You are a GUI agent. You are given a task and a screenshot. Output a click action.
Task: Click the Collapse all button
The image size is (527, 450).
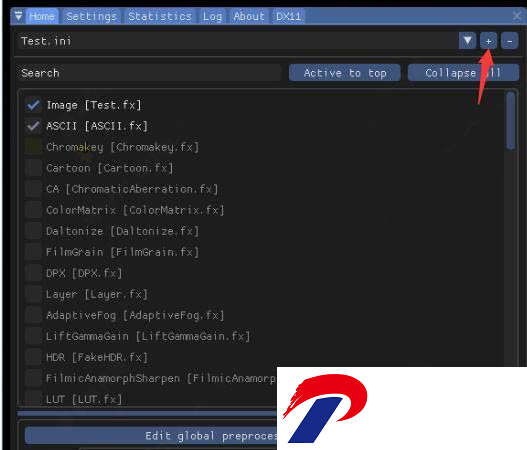coord(463,73)
